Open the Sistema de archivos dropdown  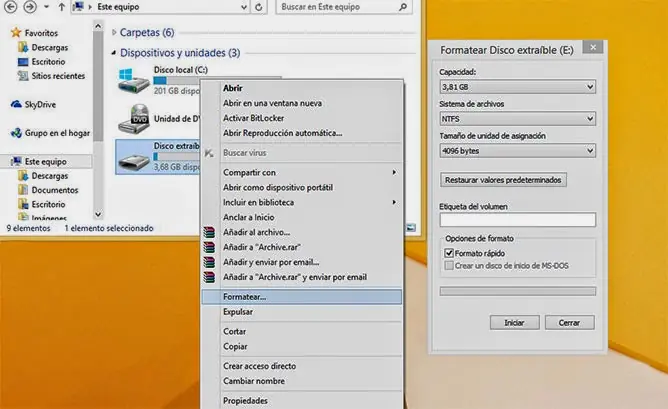pos(518,119)
